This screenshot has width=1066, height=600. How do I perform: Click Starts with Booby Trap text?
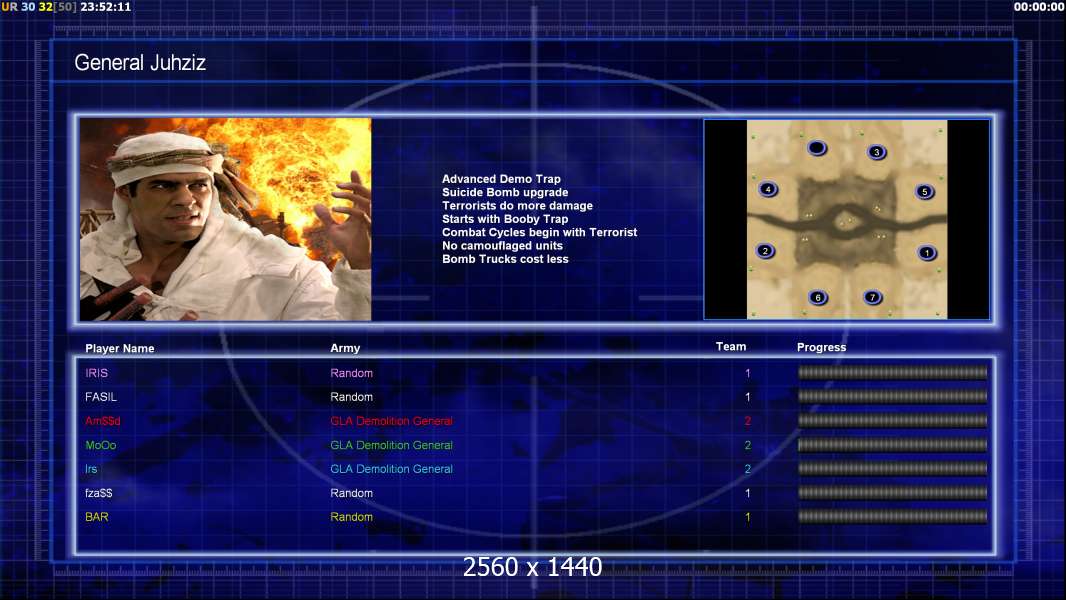click(505, 219)
